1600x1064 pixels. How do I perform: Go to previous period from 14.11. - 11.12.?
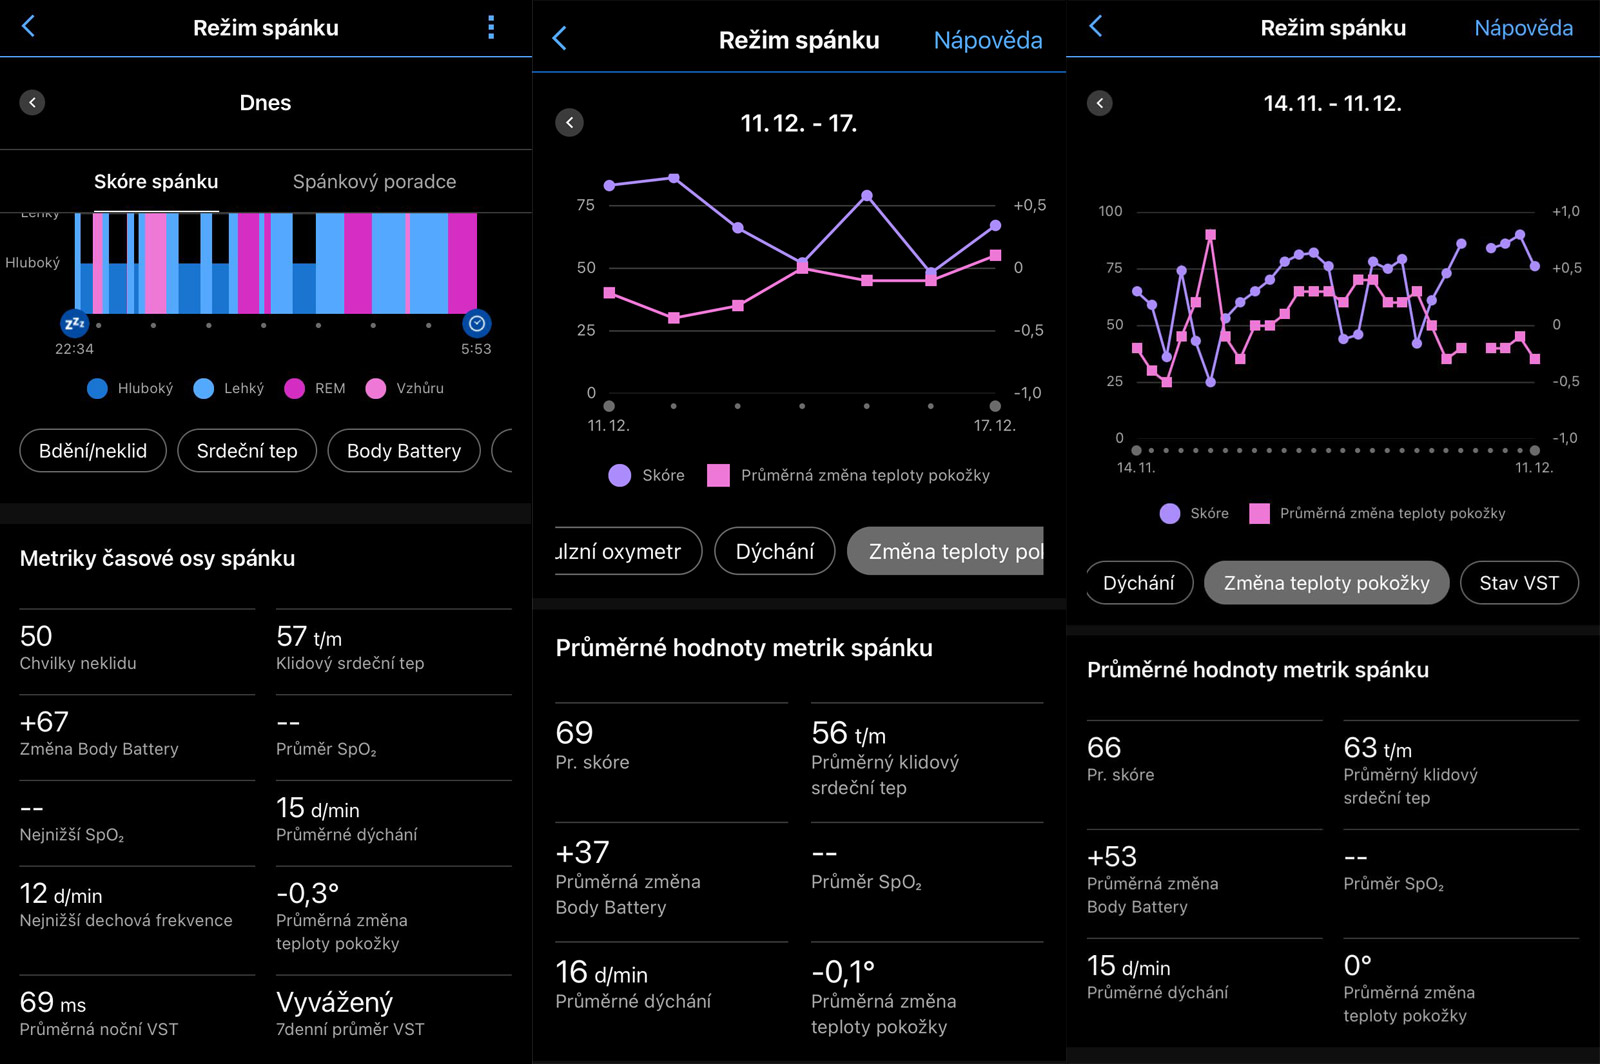coord(1100,103)
